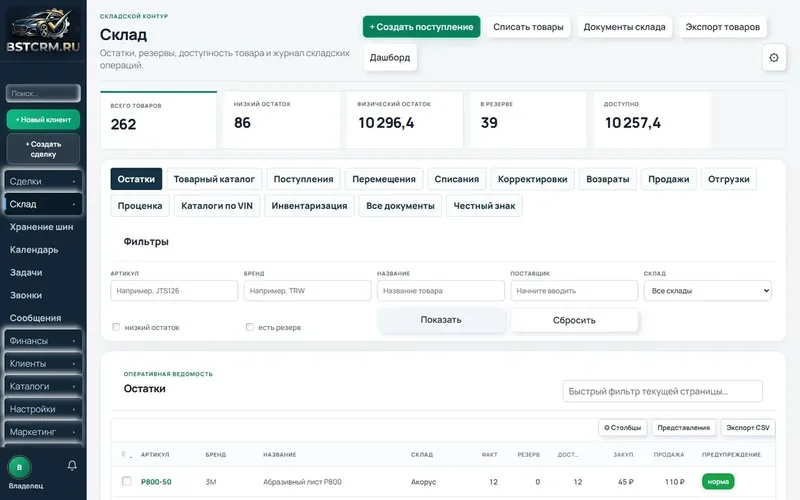Viewport: 800px width, 500px height.
Task: Open the Поступления tab
Action: (304, 179)
